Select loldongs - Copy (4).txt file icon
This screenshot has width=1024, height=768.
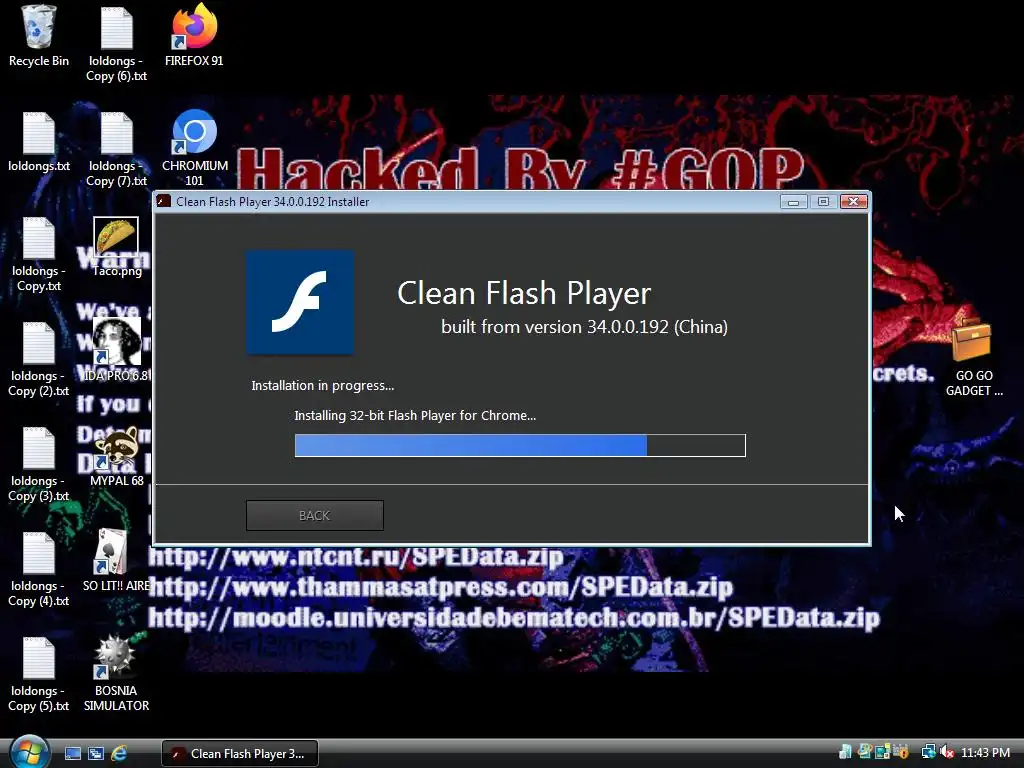click(x=39, y=569)
